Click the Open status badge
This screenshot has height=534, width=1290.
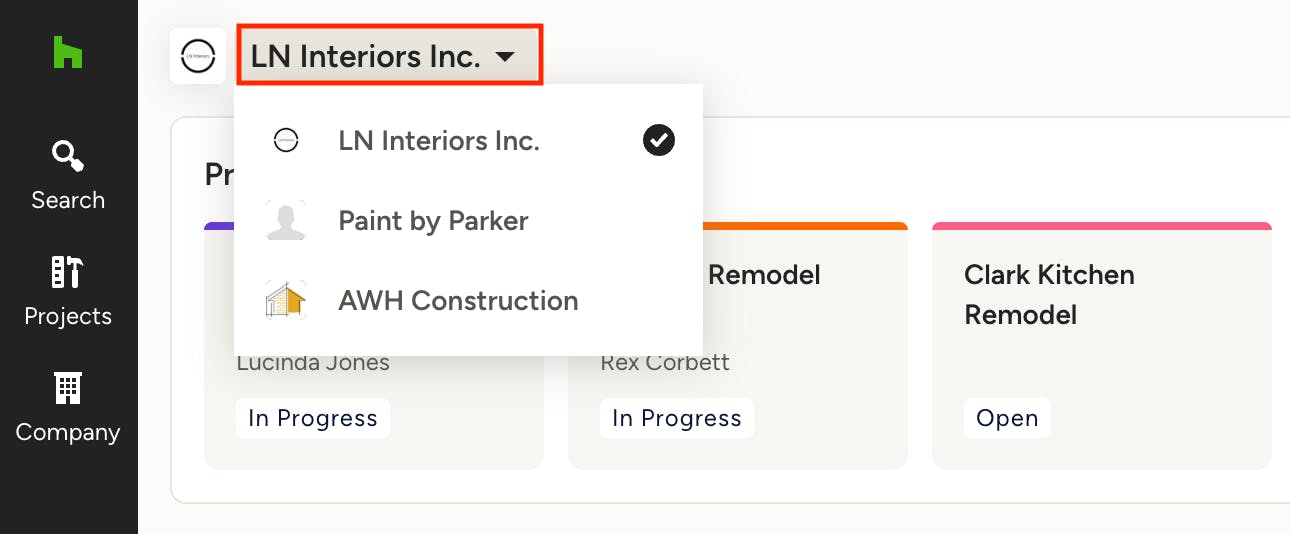point(1007,418)
